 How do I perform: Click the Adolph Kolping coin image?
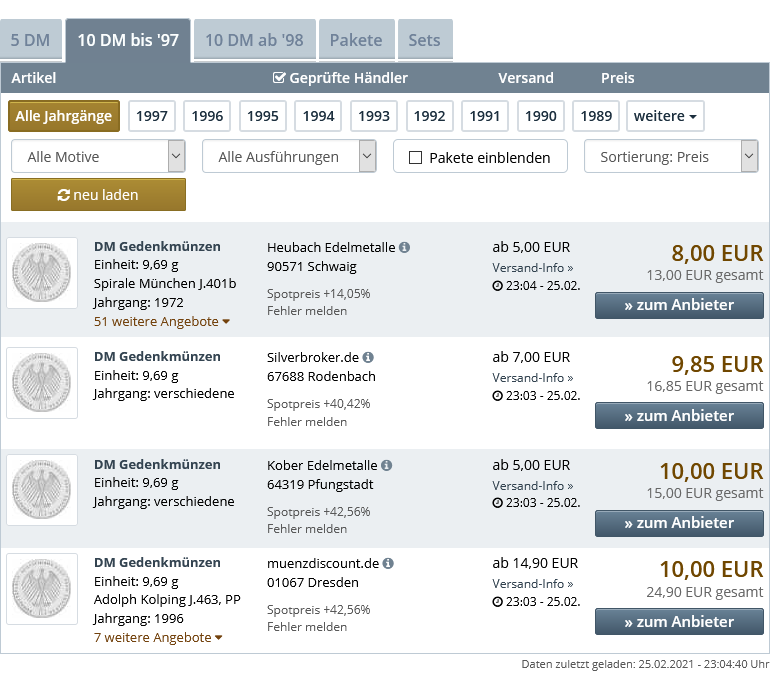click(42, 590)
